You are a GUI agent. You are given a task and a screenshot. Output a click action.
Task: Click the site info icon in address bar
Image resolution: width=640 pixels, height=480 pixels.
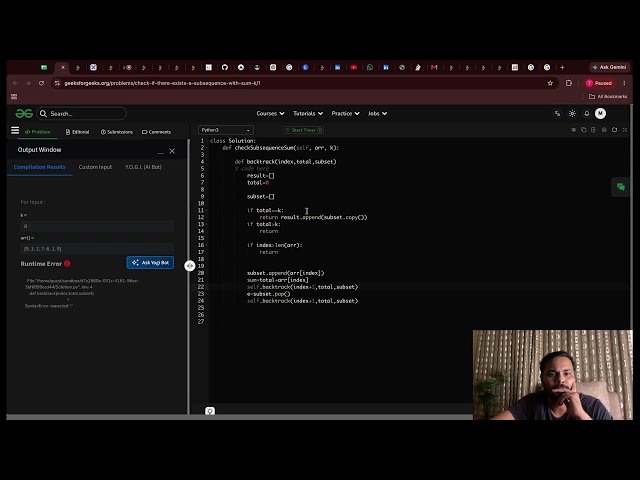point(57,83)
